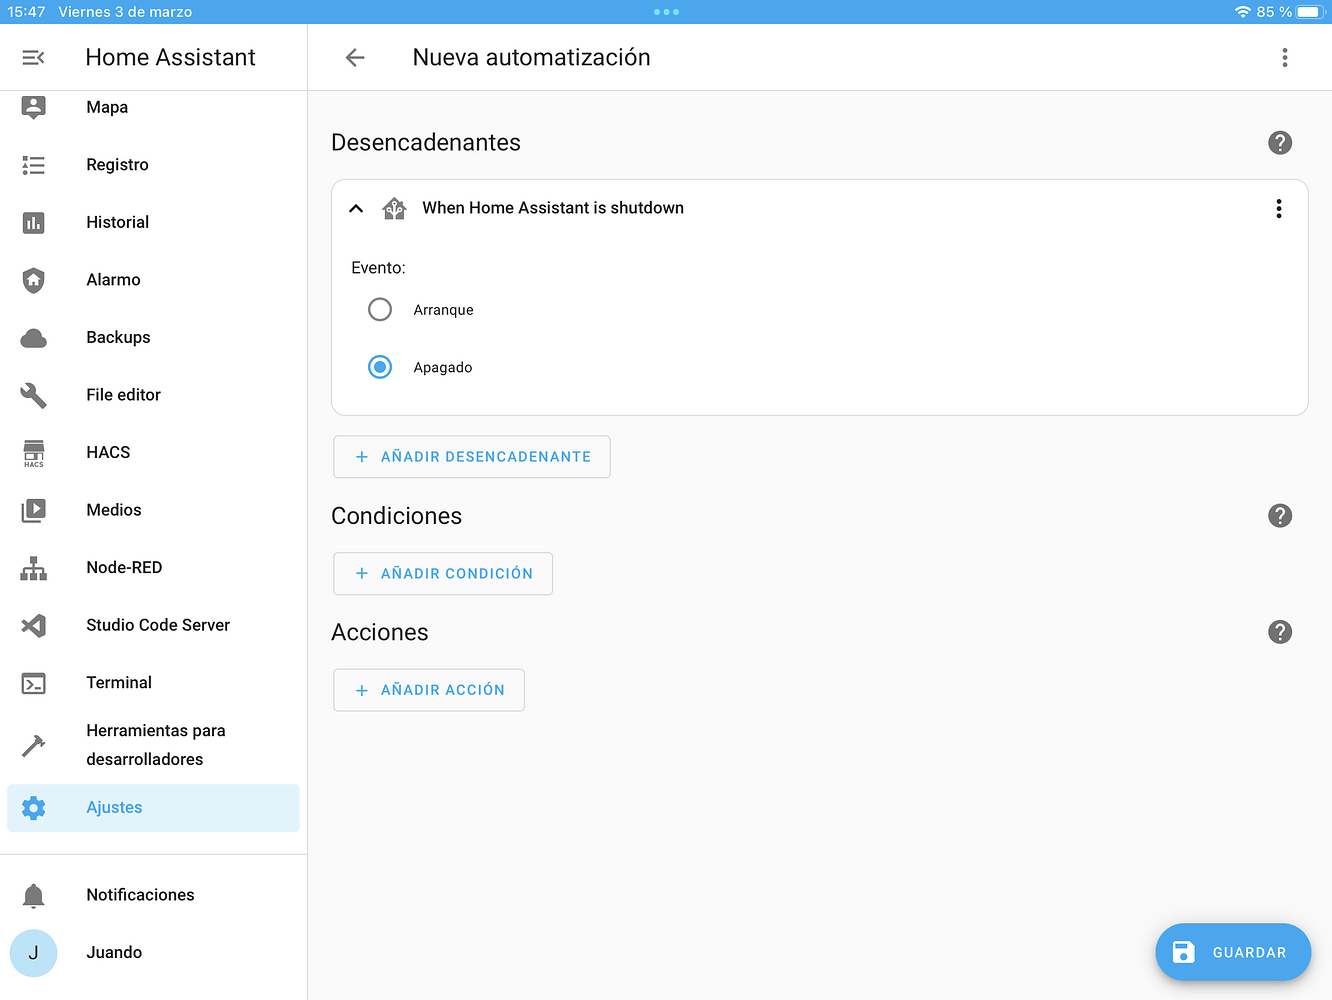This screenshot has width=1332, height=1000.
Task: Select the Apagado radio button
Action: coord(380,367)
